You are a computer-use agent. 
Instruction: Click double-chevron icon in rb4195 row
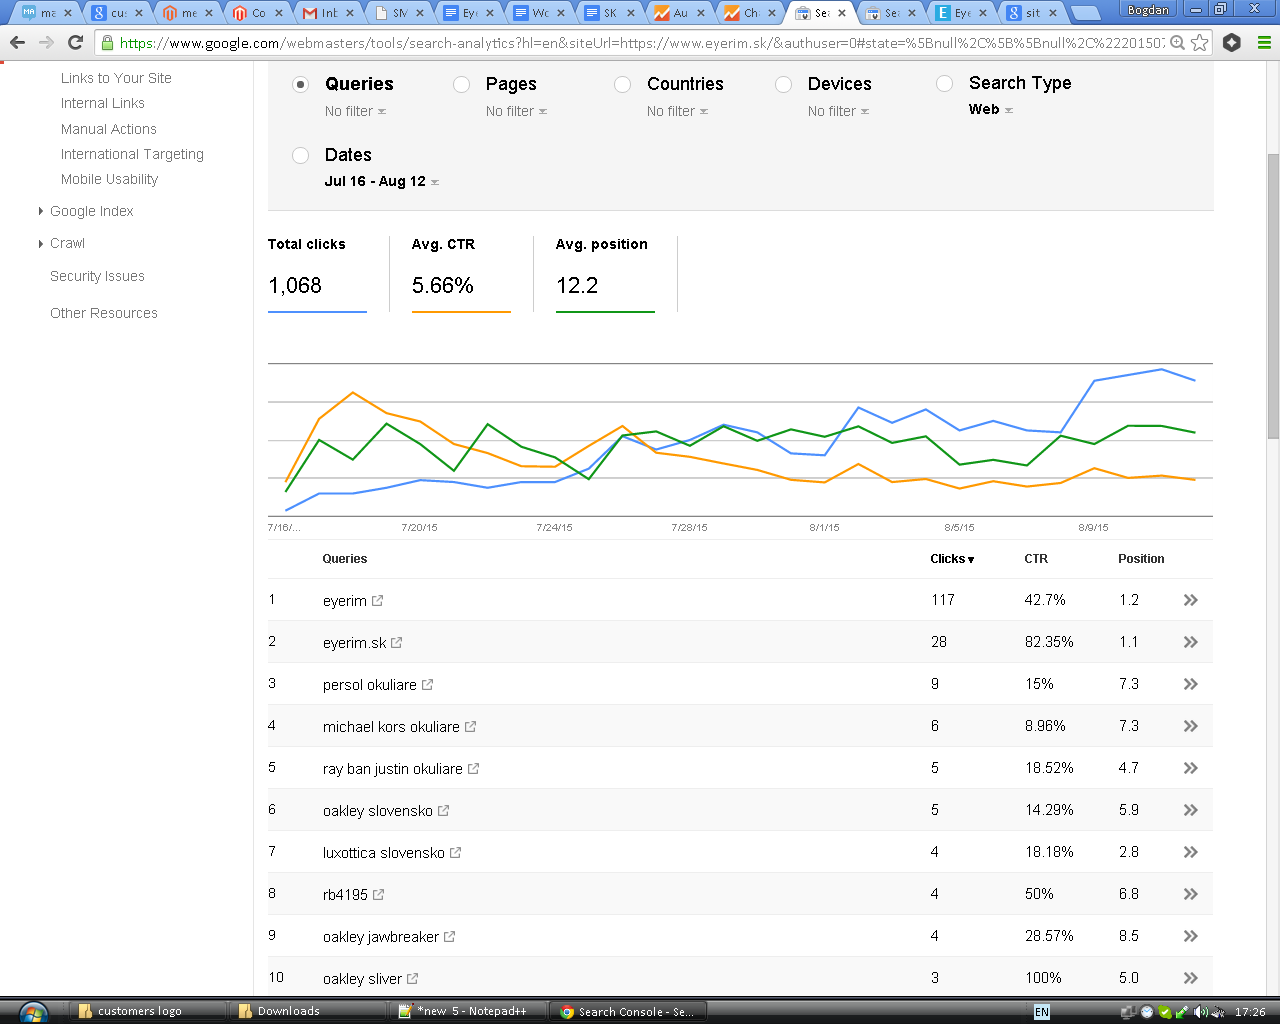(x=1190, y=894)
